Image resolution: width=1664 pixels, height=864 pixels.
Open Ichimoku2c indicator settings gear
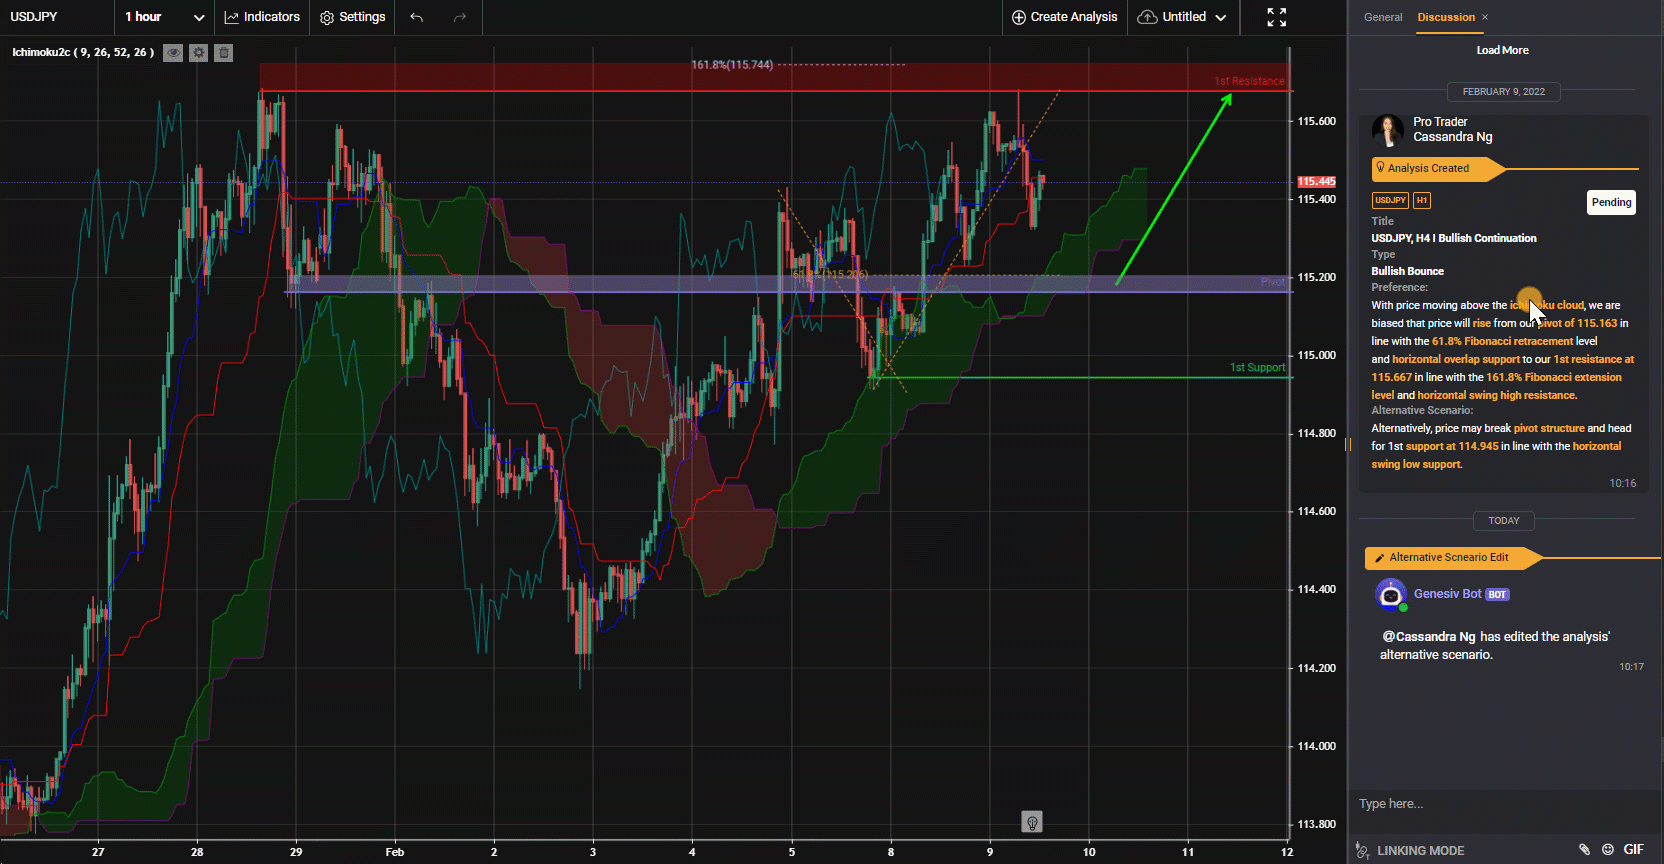pyautogui.click(x=199, y=53)
